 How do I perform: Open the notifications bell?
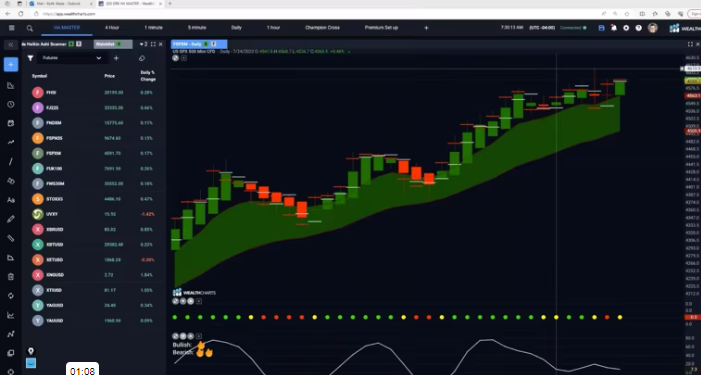(x=614, y=28)
